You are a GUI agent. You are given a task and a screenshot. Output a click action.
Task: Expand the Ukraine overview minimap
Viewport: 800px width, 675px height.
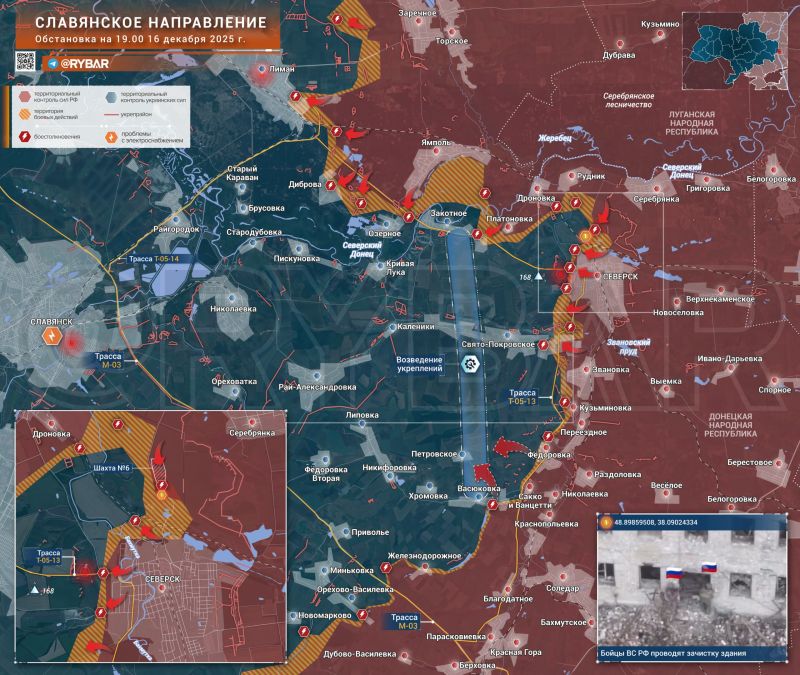pos(737,45)
